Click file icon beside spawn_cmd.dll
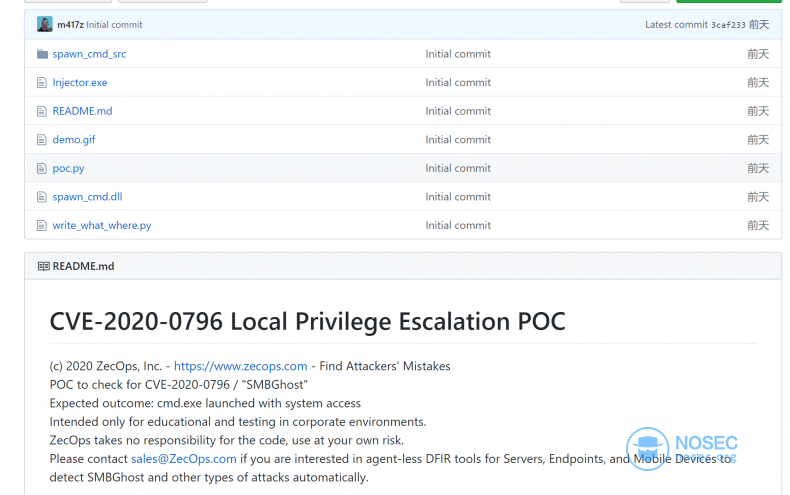Screen dimensions: 790x495 click(42, 197)
